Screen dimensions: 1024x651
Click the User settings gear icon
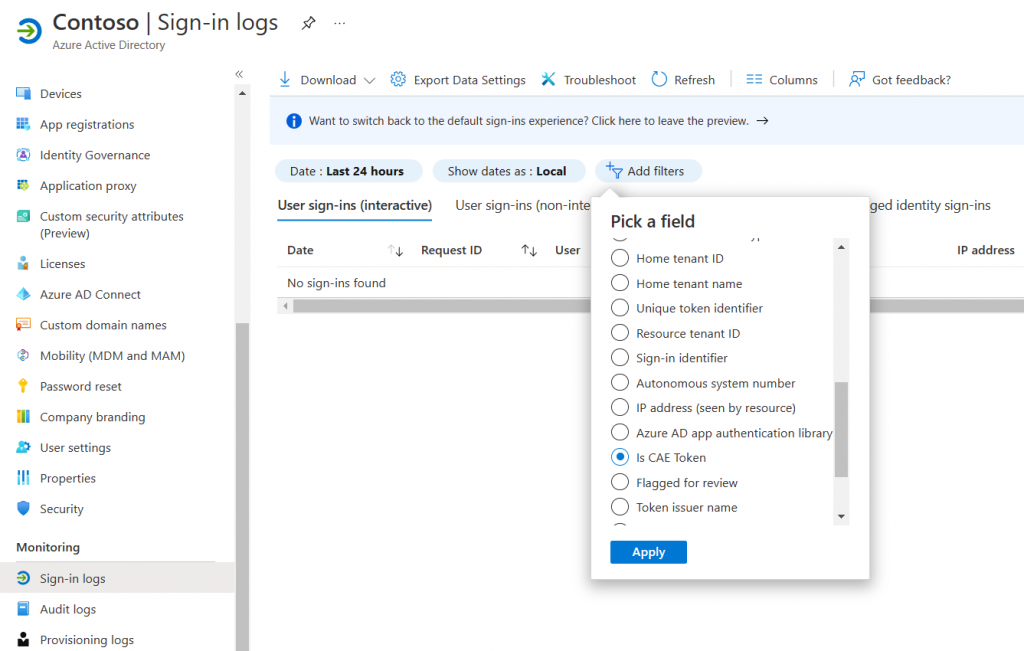click(x=23, y=447)
